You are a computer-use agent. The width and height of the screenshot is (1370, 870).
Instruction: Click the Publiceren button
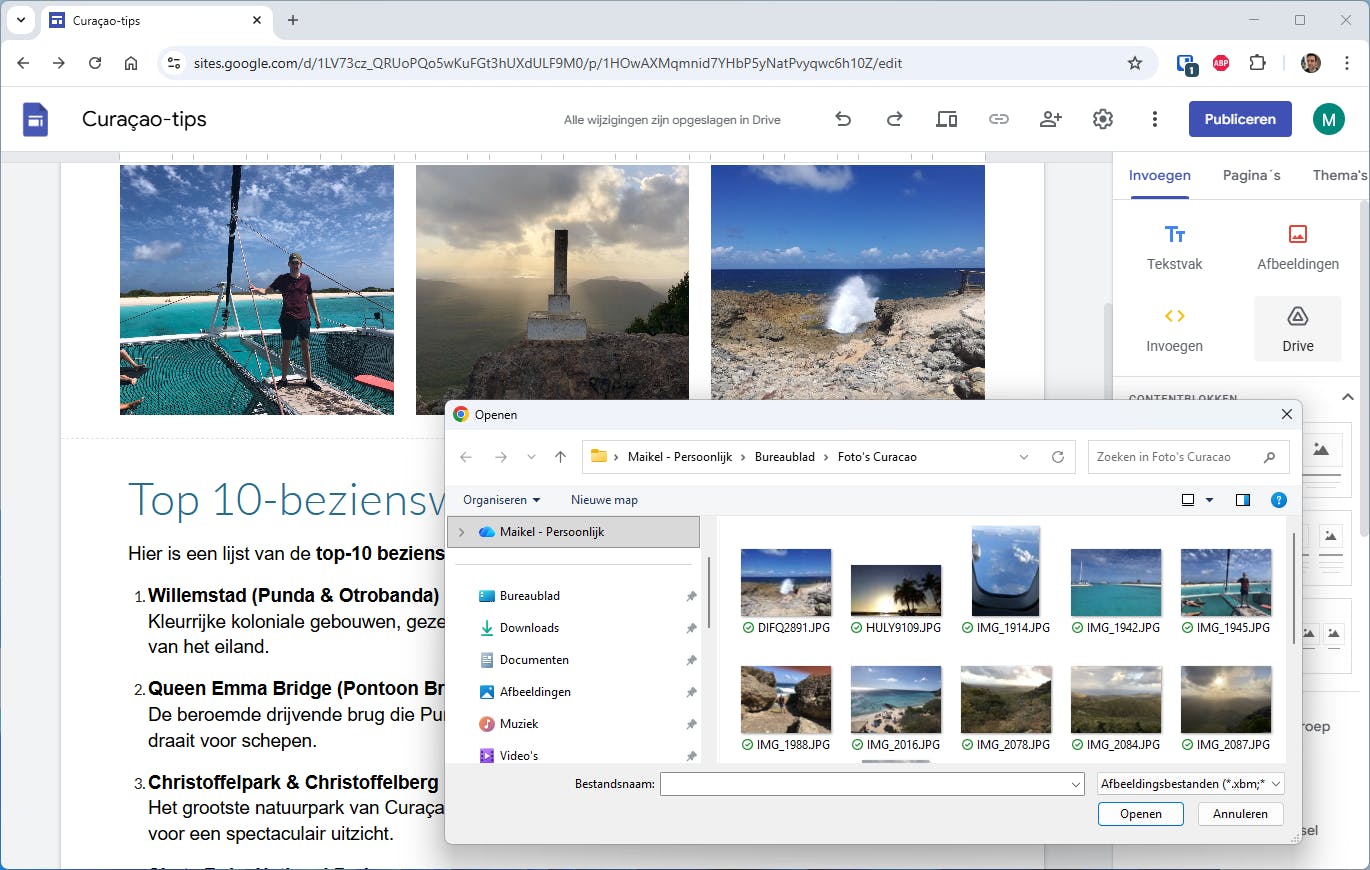1239,119
